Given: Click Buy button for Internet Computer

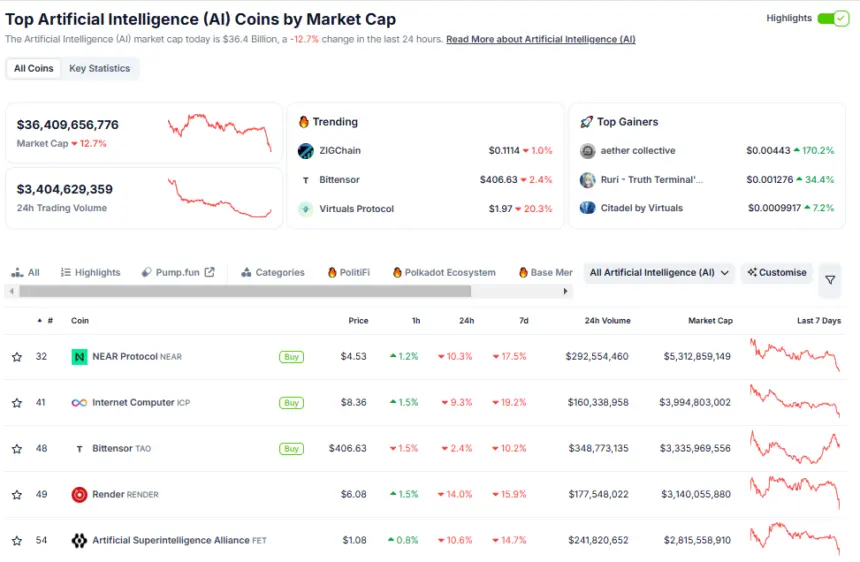Looking at the screenshot, I should [x=291, y=403].
